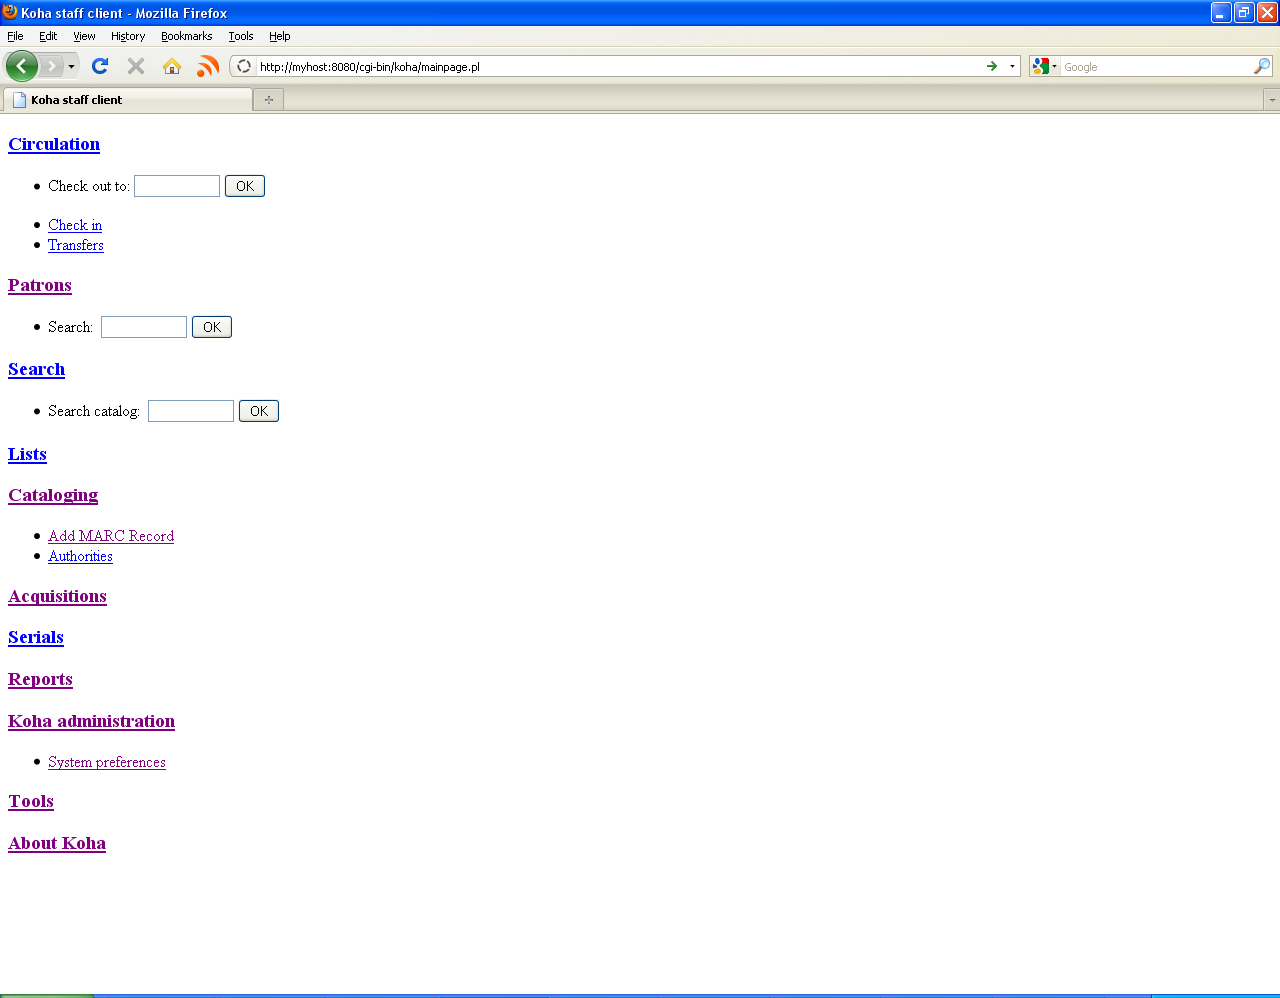Click the Patrons Search text field
Screen dimensions: 1280x998
coord(144,327)
